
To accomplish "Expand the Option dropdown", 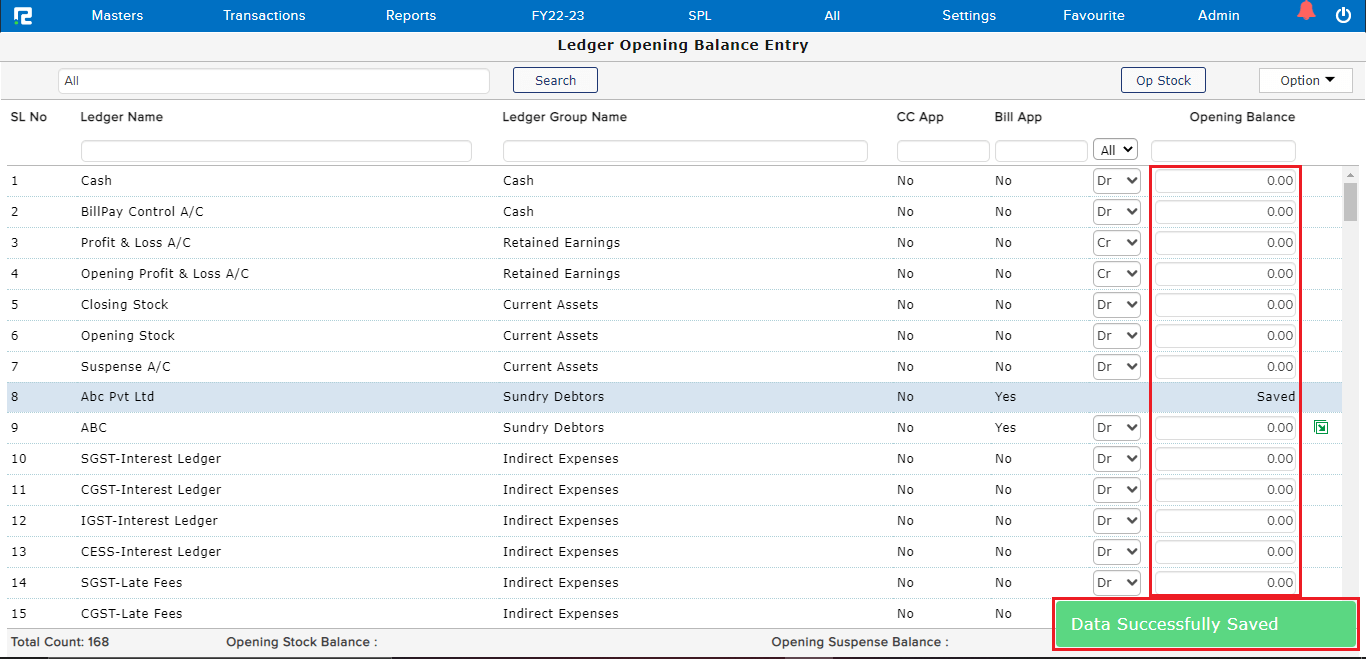I will point(1305,81).
